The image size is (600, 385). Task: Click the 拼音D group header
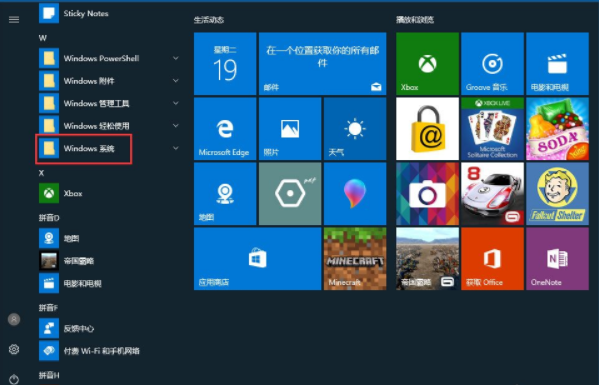[x=49, y=218]
